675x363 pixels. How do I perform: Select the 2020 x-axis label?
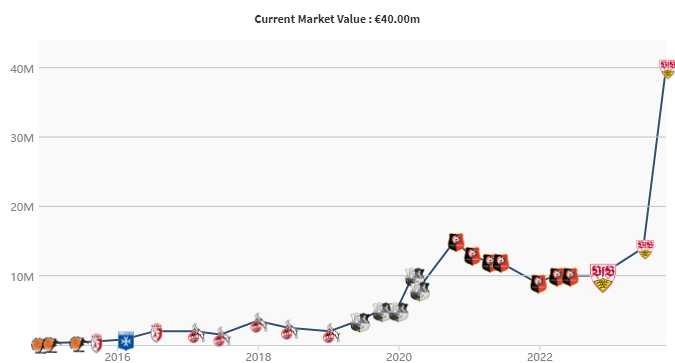pyautogui.click(x=399, y=357)
